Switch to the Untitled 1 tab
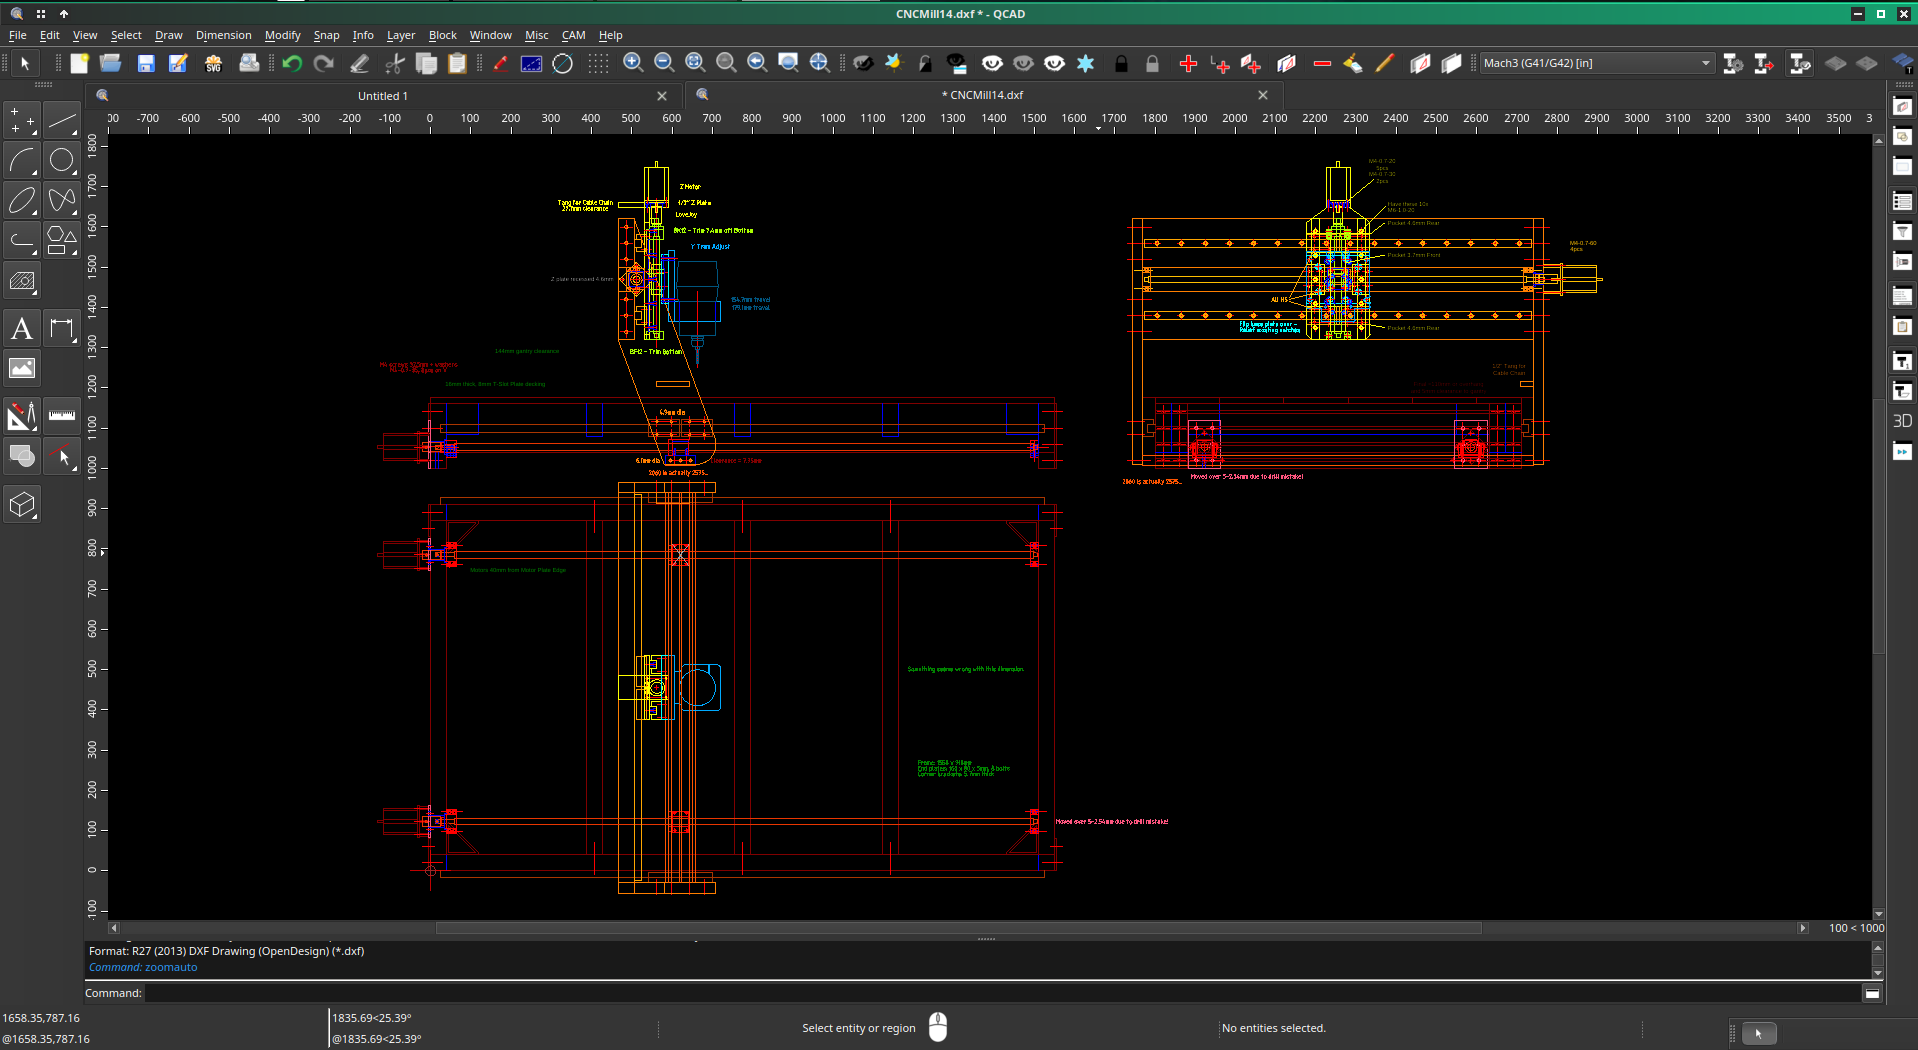 coord(383,96)
